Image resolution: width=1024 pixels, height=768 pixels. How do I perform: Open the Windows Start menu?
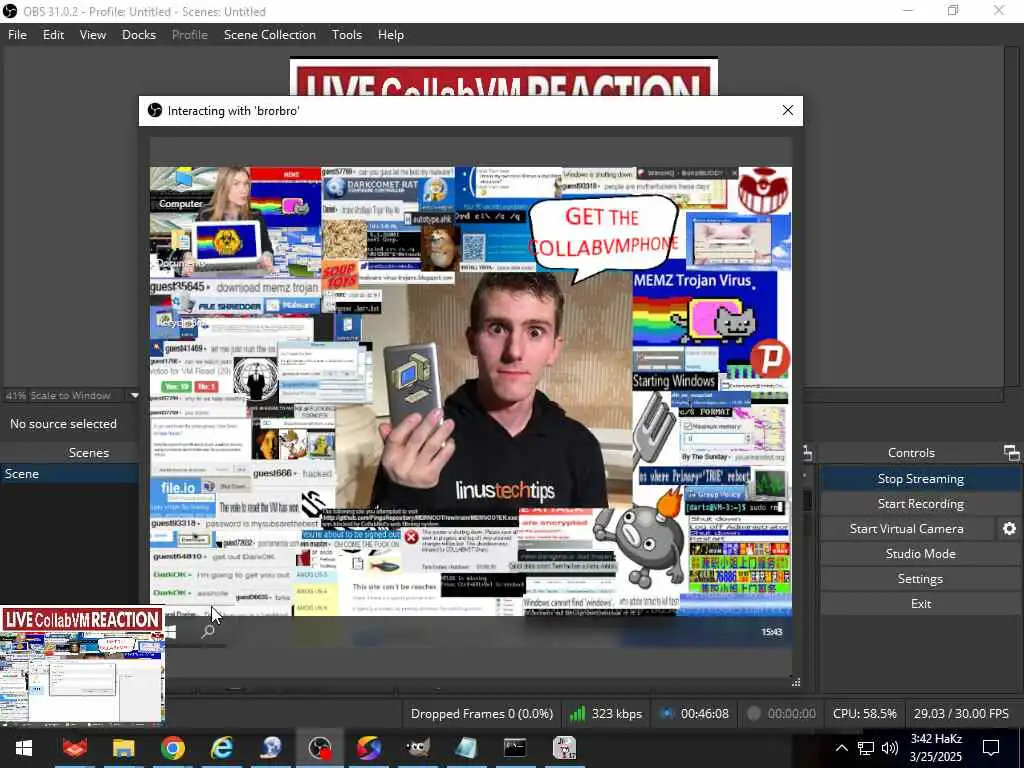tap(24, 748)
